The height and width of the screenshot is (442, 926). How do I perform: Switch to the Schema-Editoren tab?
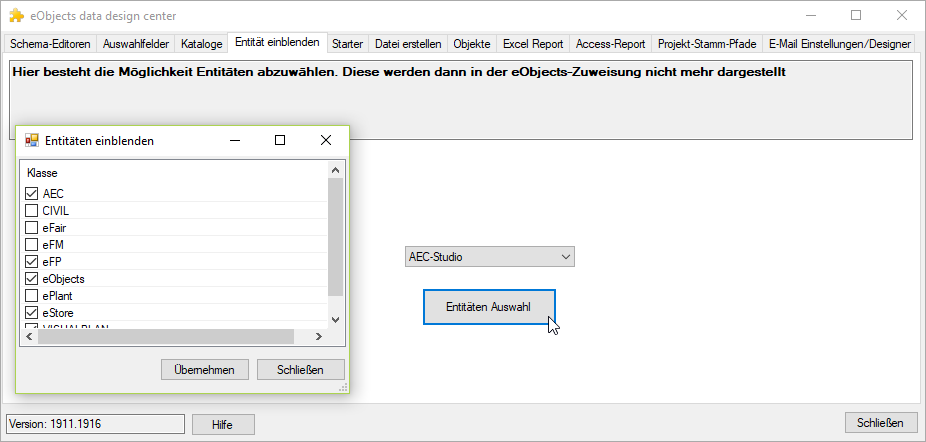coord(50,44)
